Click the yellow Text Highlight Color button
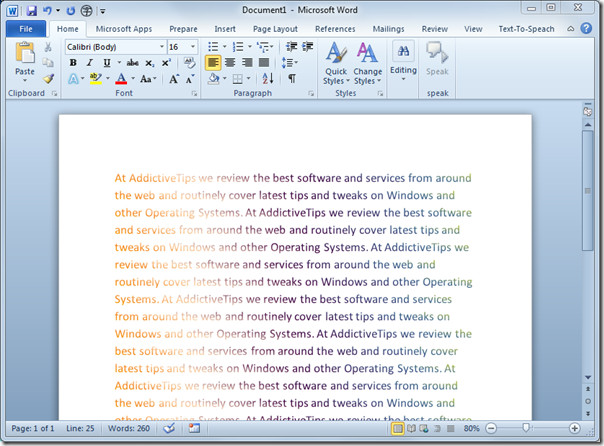The height and width of the screenshot is (446, 604). (x=96, y=79)
